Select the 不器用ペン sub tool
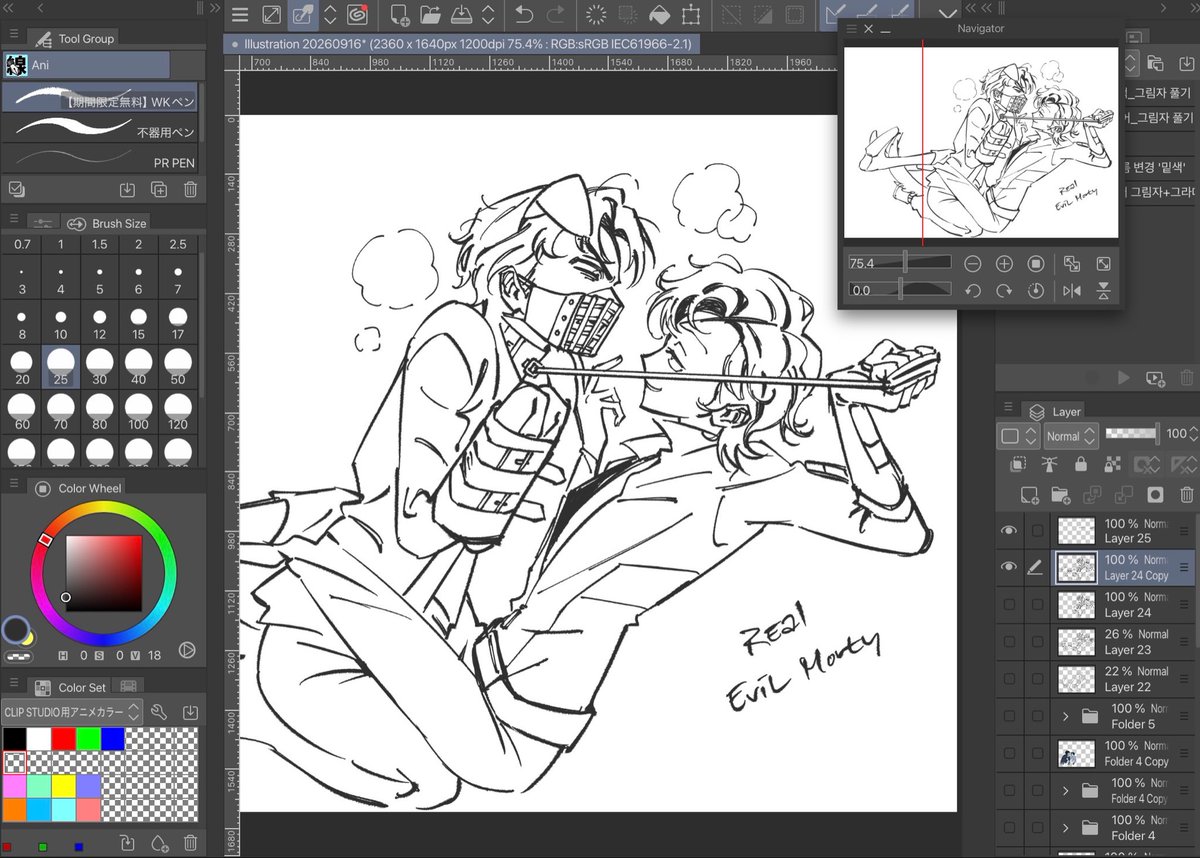The image size is (1200, 858). (x=100, y=128)
